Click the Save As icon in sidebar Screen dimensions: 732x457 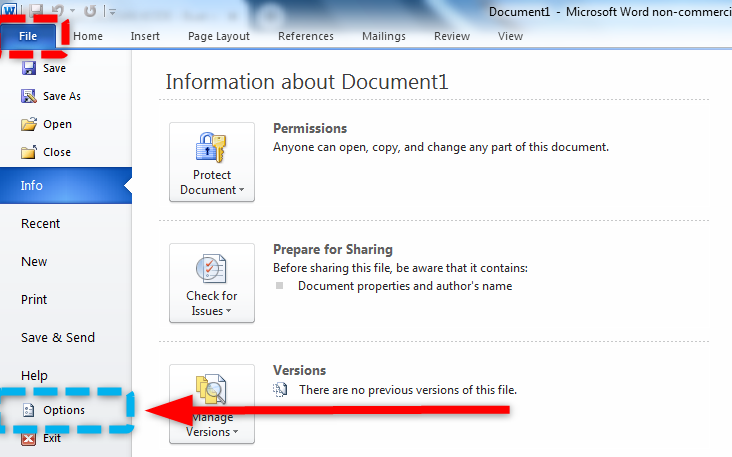29,96
